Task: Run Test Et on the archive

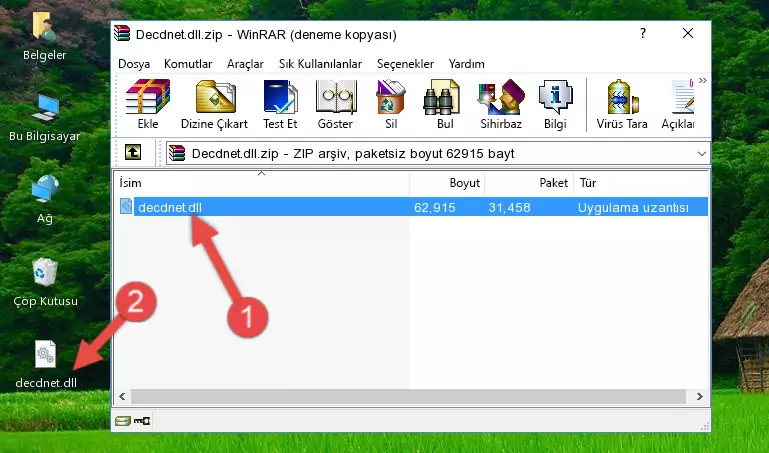Action: pos(280,104)
